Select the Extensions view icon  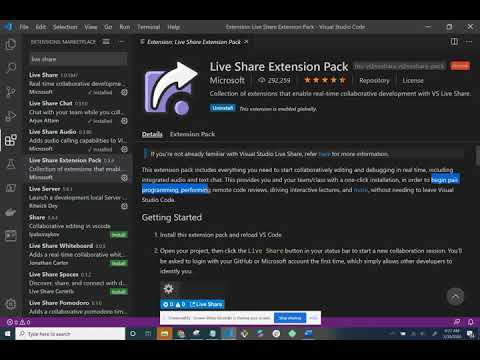coord(11,140)
